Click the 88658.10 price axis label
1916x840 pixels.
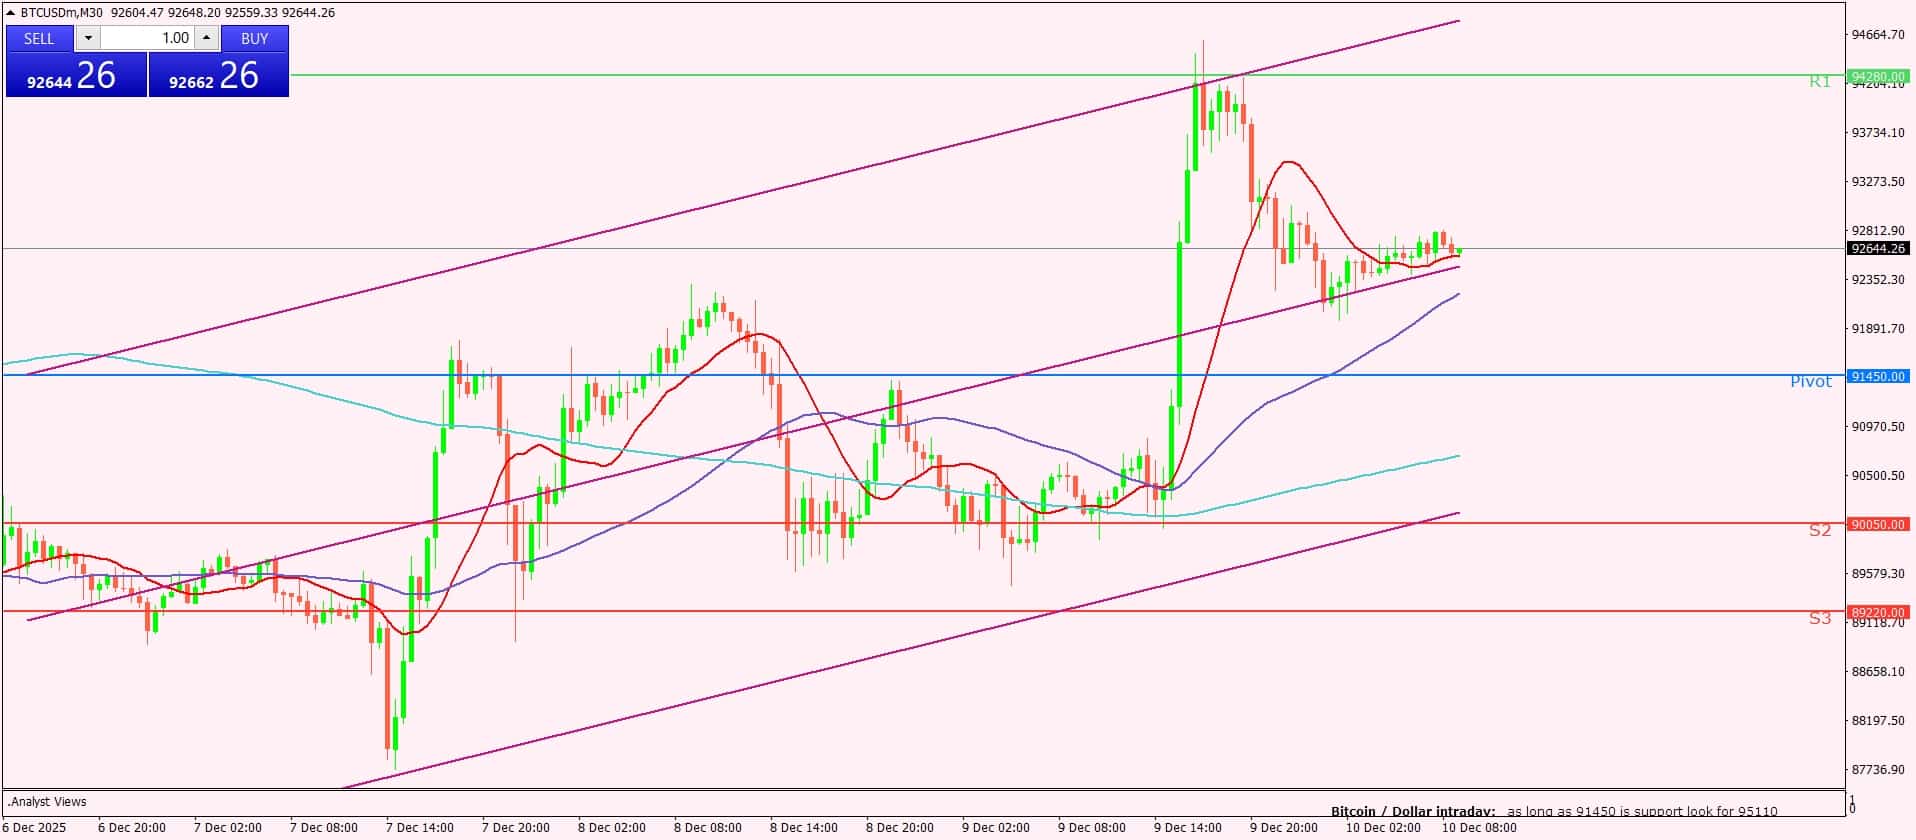(x=1878, y=671)
